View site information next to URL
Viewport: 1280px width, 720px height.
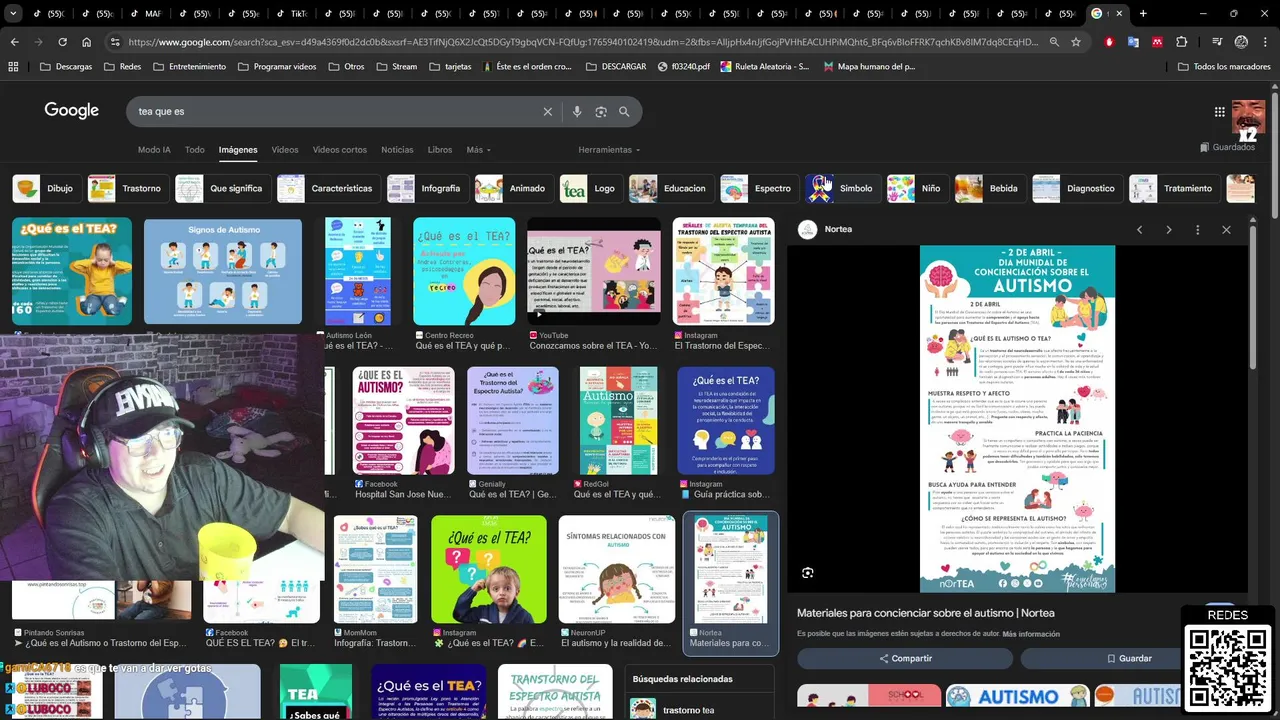(115, 42)
